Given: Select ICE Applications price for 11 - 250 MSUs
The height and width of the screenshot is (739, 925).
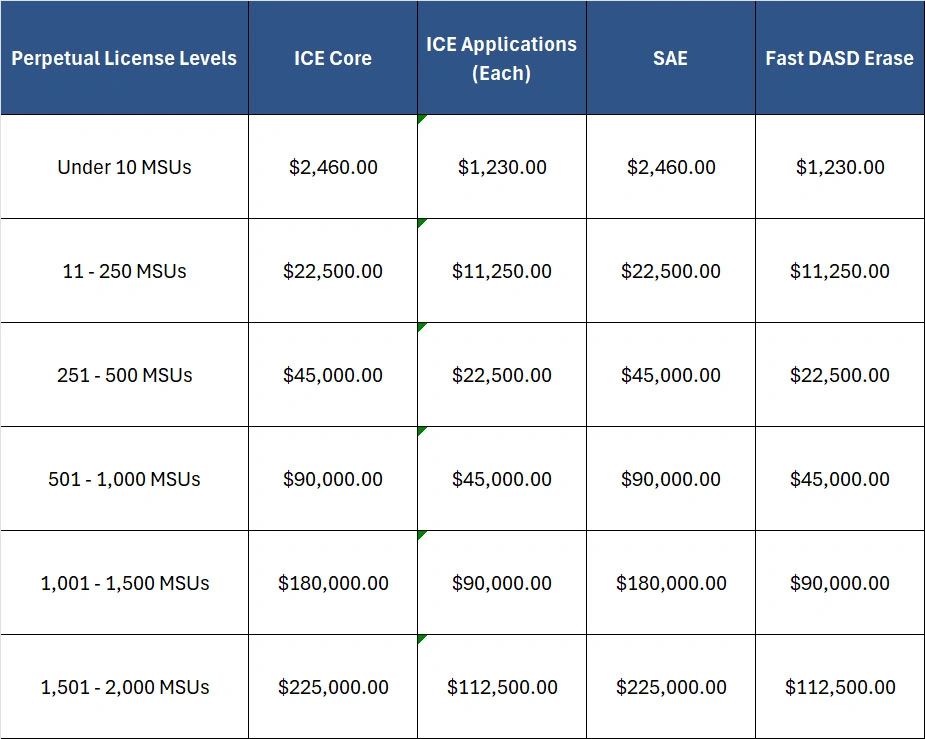Looking at the screenshot, I should 501,271.
